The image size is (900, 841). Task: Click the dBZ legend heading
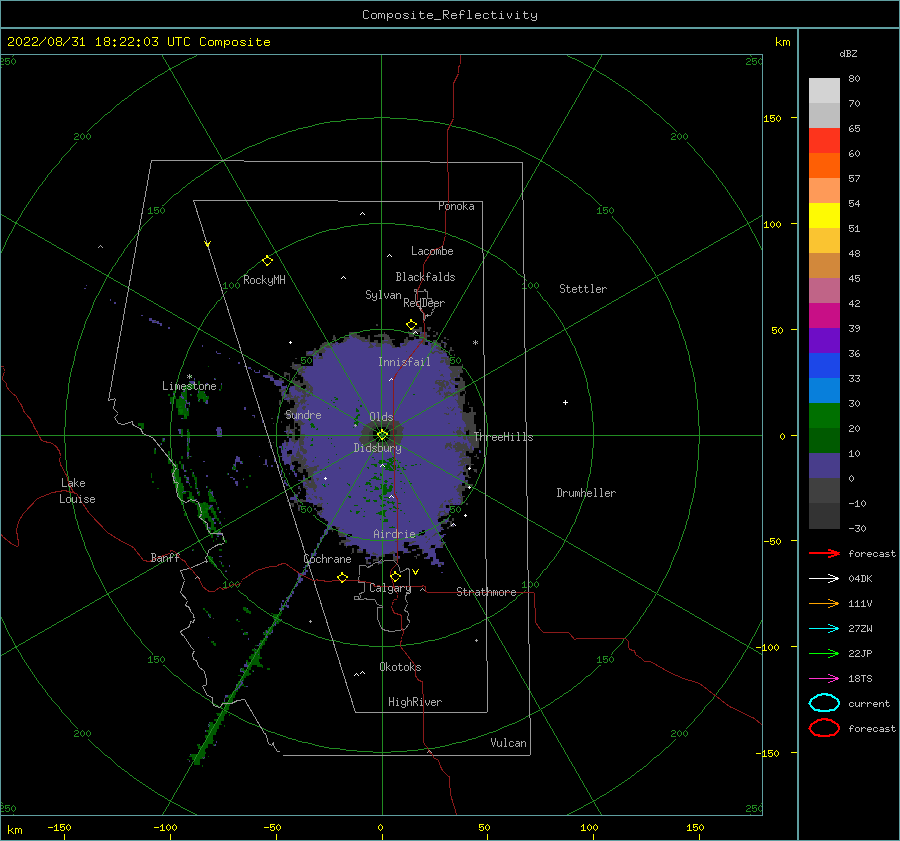click(x=848, y=53)
